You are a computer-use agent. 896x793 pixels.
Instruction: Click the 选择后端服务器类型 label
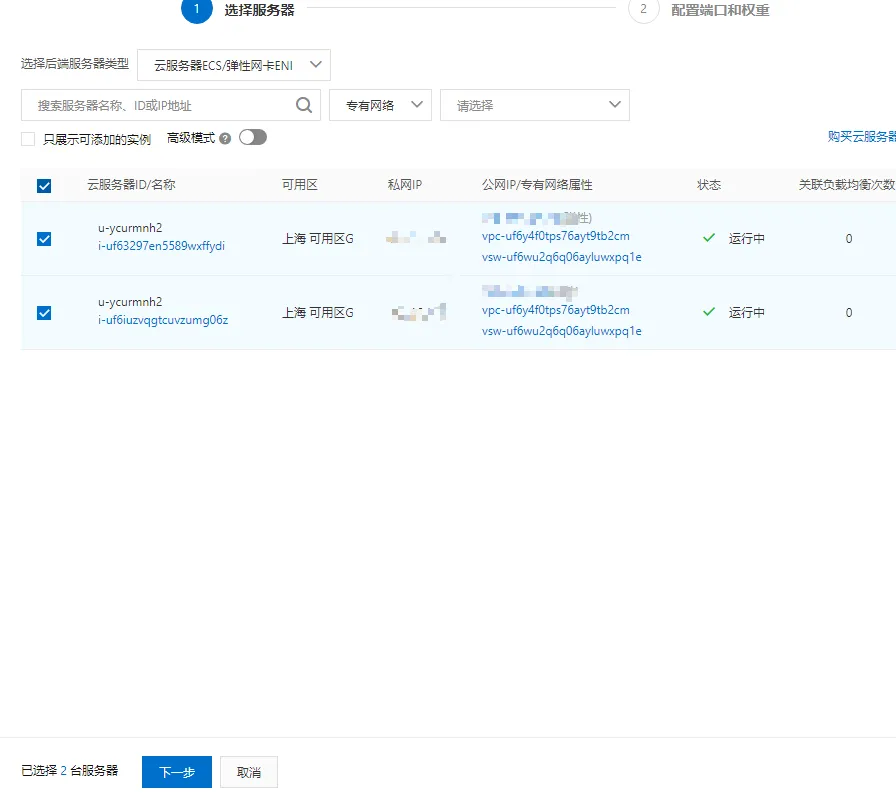coord(75,63)
